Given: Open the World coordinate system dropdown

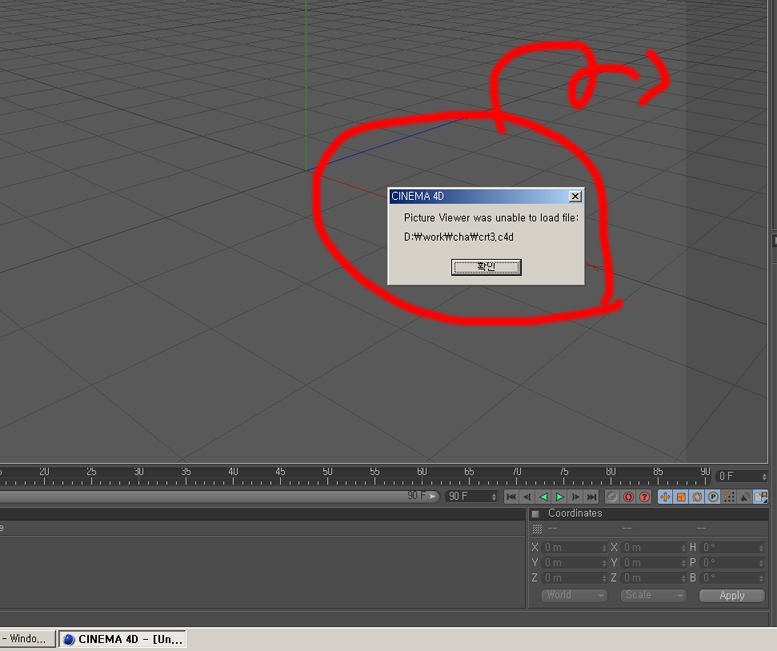Looking at the screenshot, I should coord(574,595).
